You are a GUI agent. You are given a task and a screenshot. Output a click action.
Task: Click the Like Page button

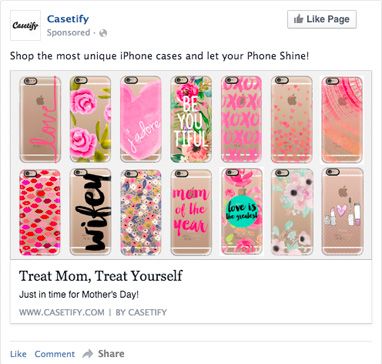point(322,19)
